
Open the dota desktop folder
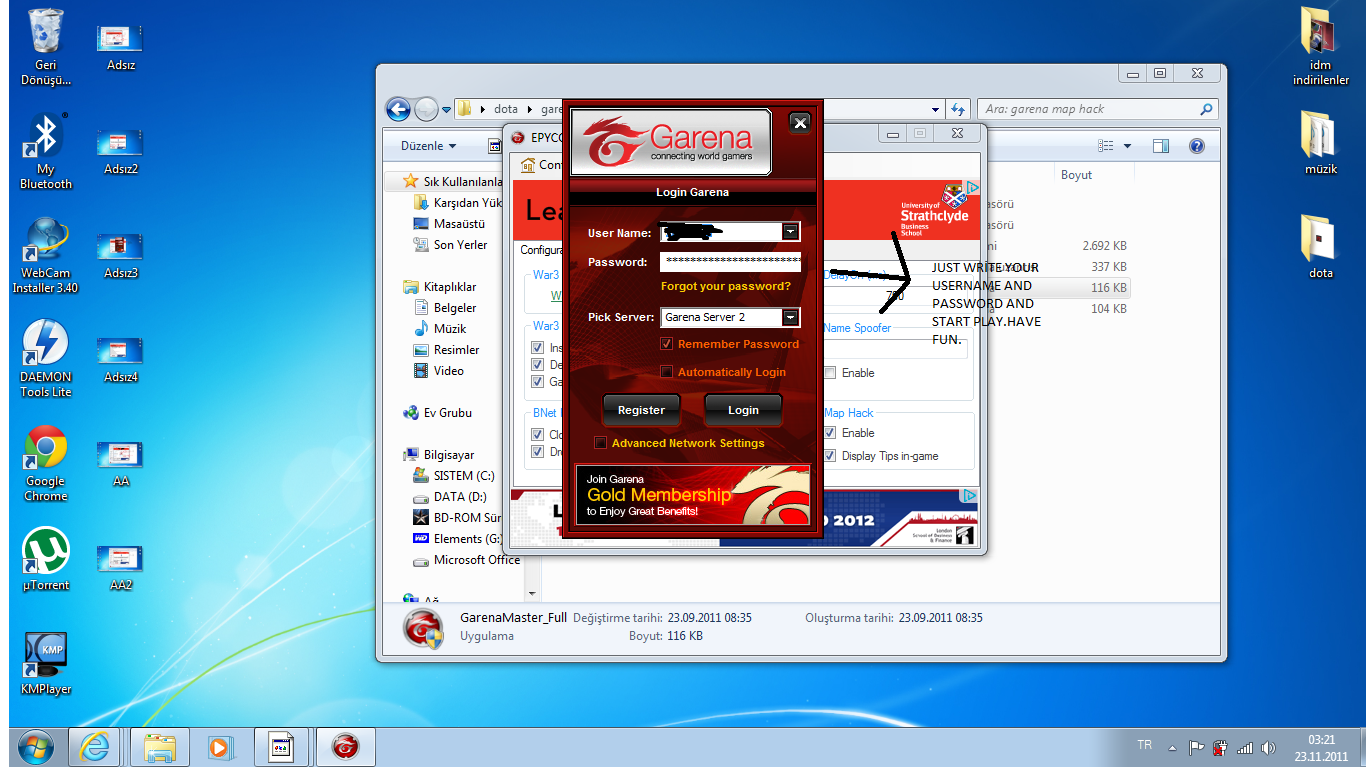tap(1320, 246)
